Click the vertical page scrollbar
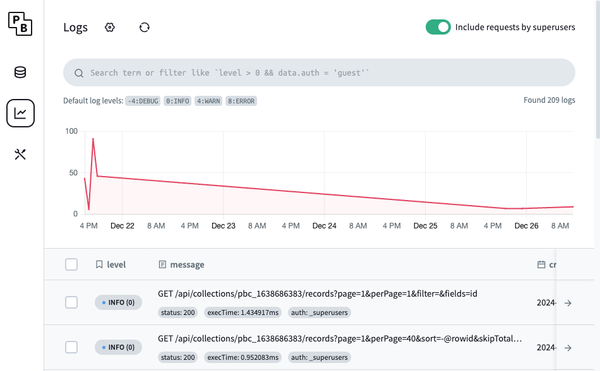This screenshot has height=371, width=600. click(597, 69)
